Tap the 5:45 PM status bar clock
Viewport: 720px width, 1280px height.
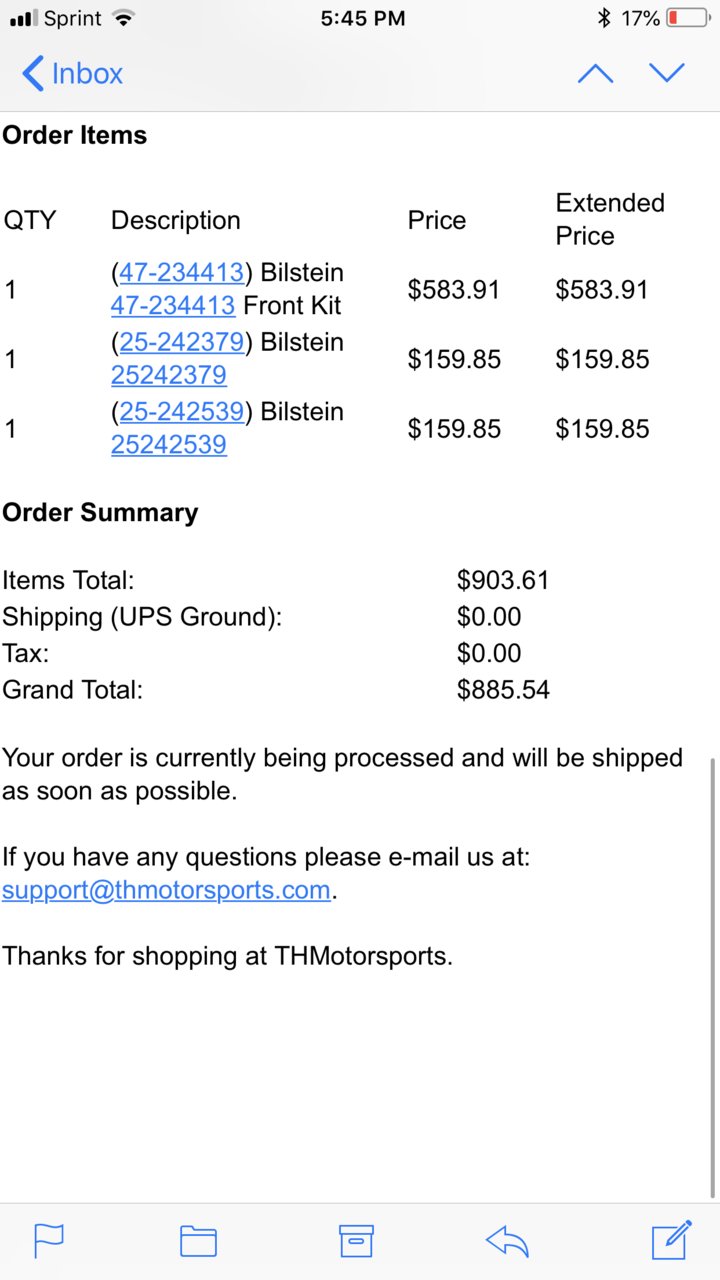click(363, 18)
